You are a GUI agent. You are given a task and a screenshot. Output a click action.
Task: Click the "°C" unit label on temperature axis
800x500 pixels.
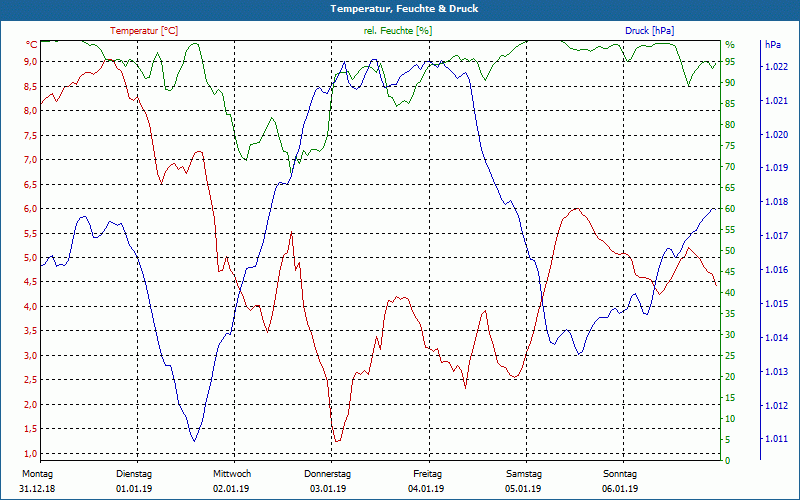tap(32, 45)
